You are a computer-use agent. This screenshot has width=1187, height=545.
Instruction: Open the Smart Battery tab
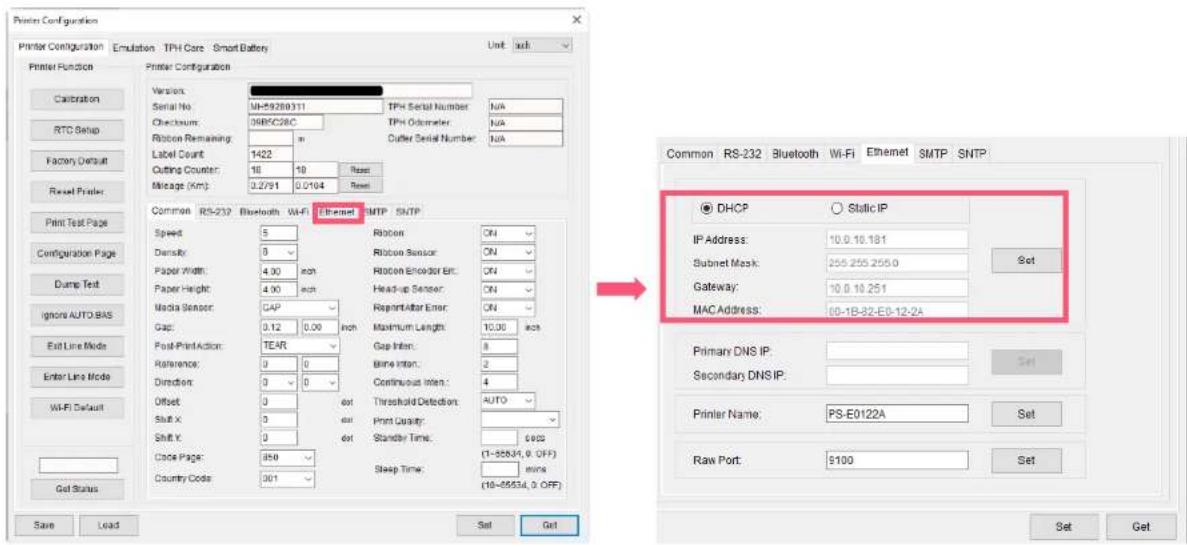click(241, 48)
